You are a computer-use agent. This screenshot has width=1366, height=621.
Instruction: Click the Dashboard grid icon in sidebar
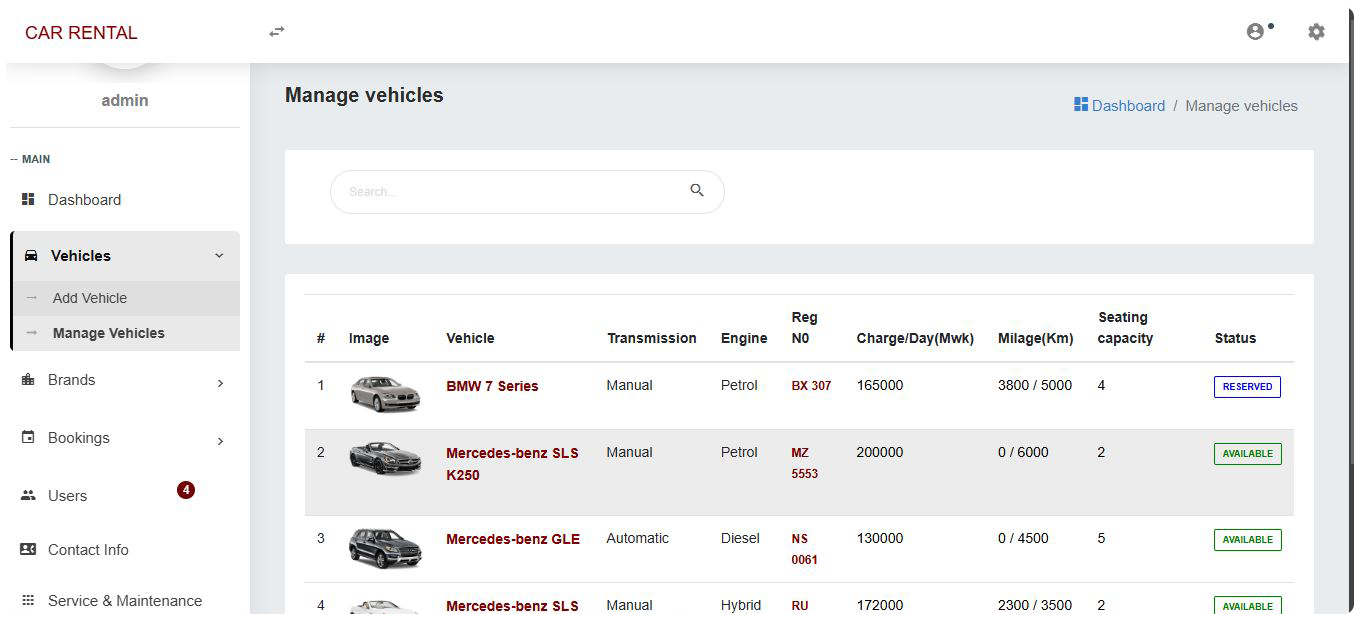click(x=28, y=200)
